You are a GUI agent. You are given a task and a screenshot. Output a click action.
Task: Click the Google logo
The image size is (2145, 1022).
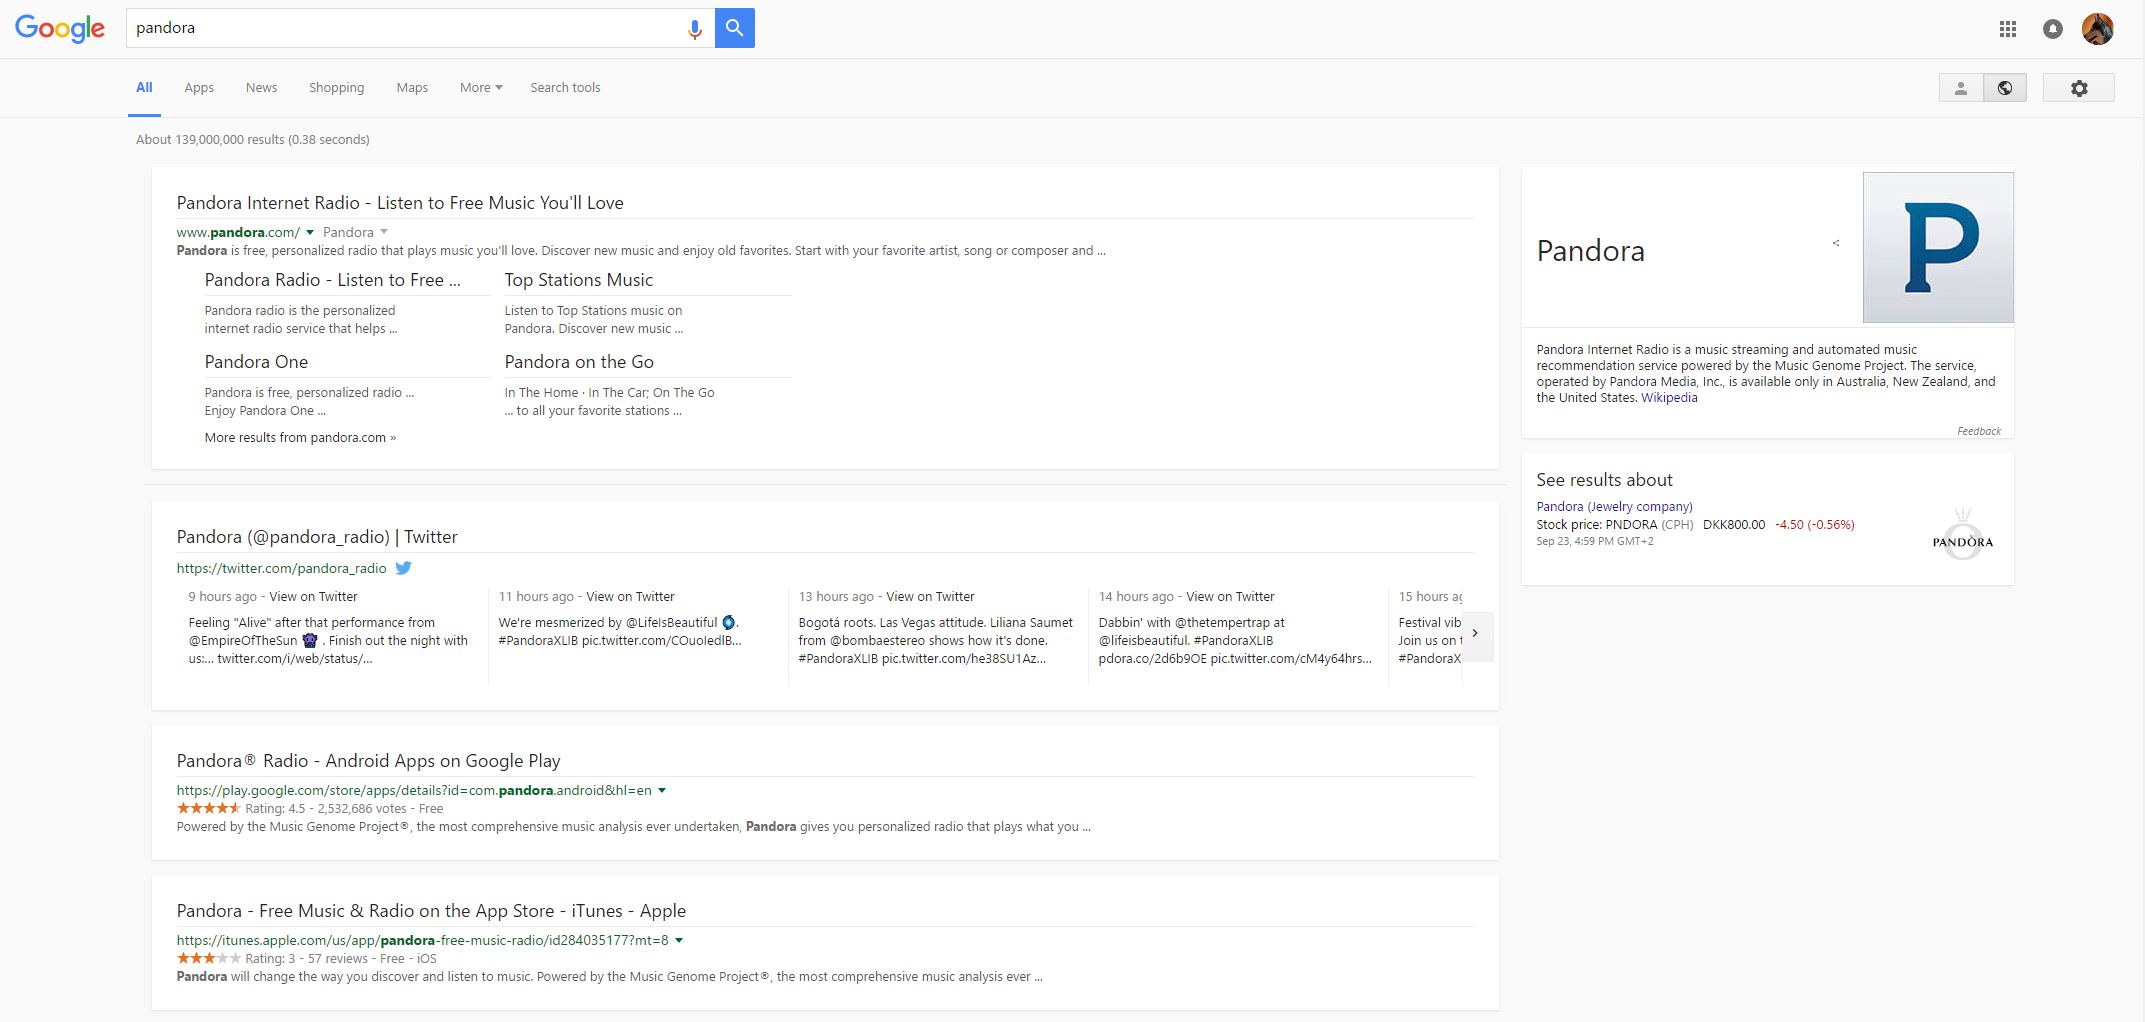point(60,28)
